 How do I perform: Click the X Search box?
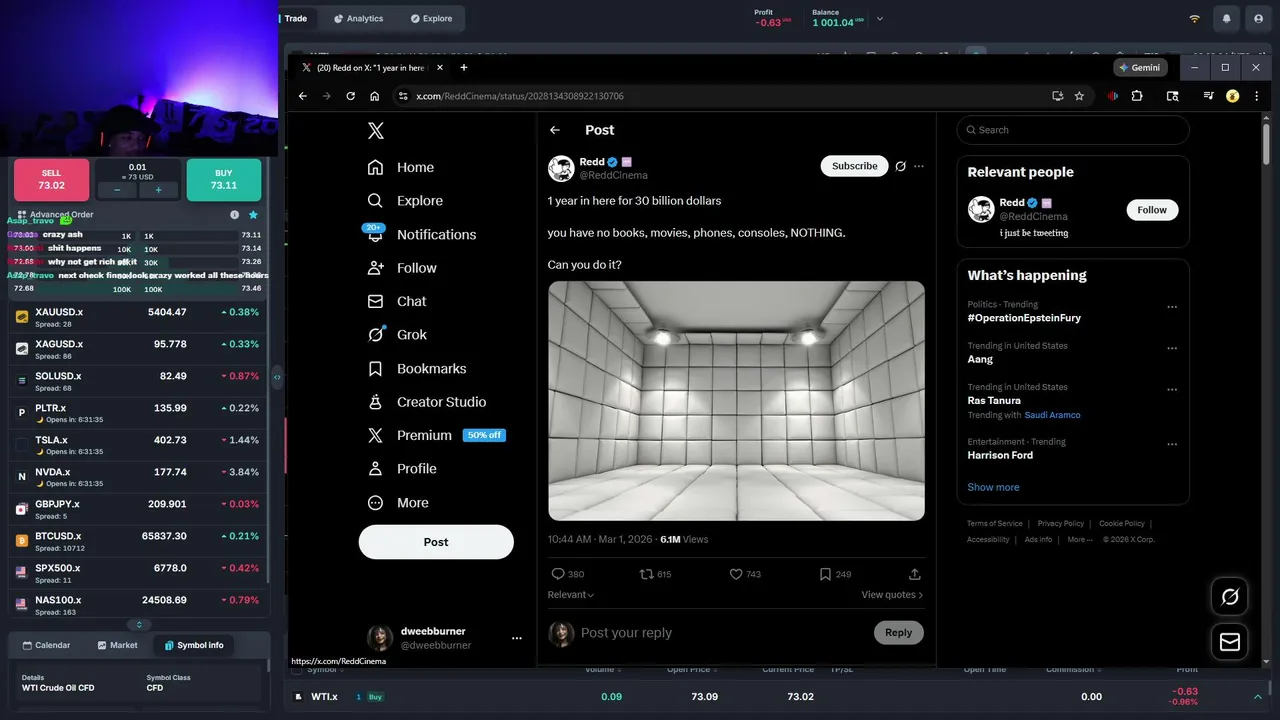[1073, 130]
